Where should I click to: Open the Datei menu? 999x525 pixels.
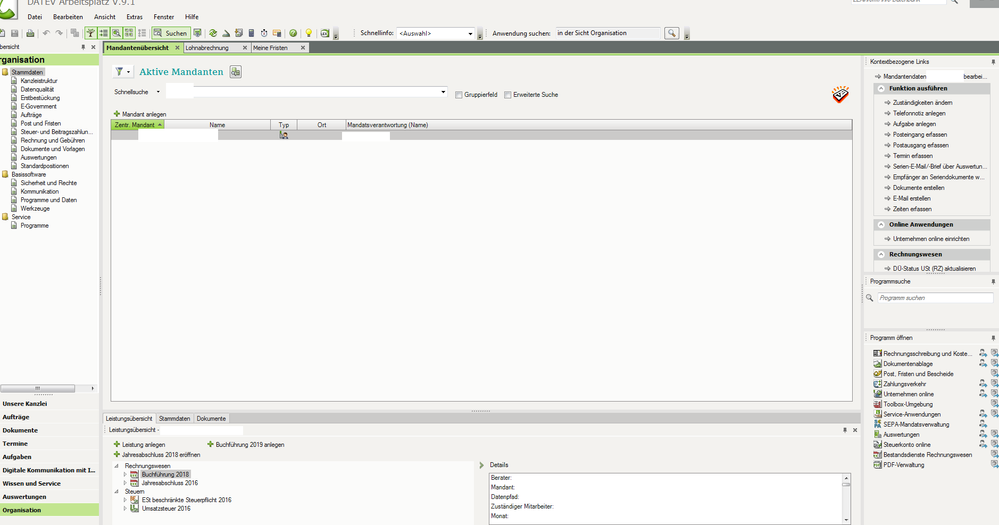pos(34,17)
